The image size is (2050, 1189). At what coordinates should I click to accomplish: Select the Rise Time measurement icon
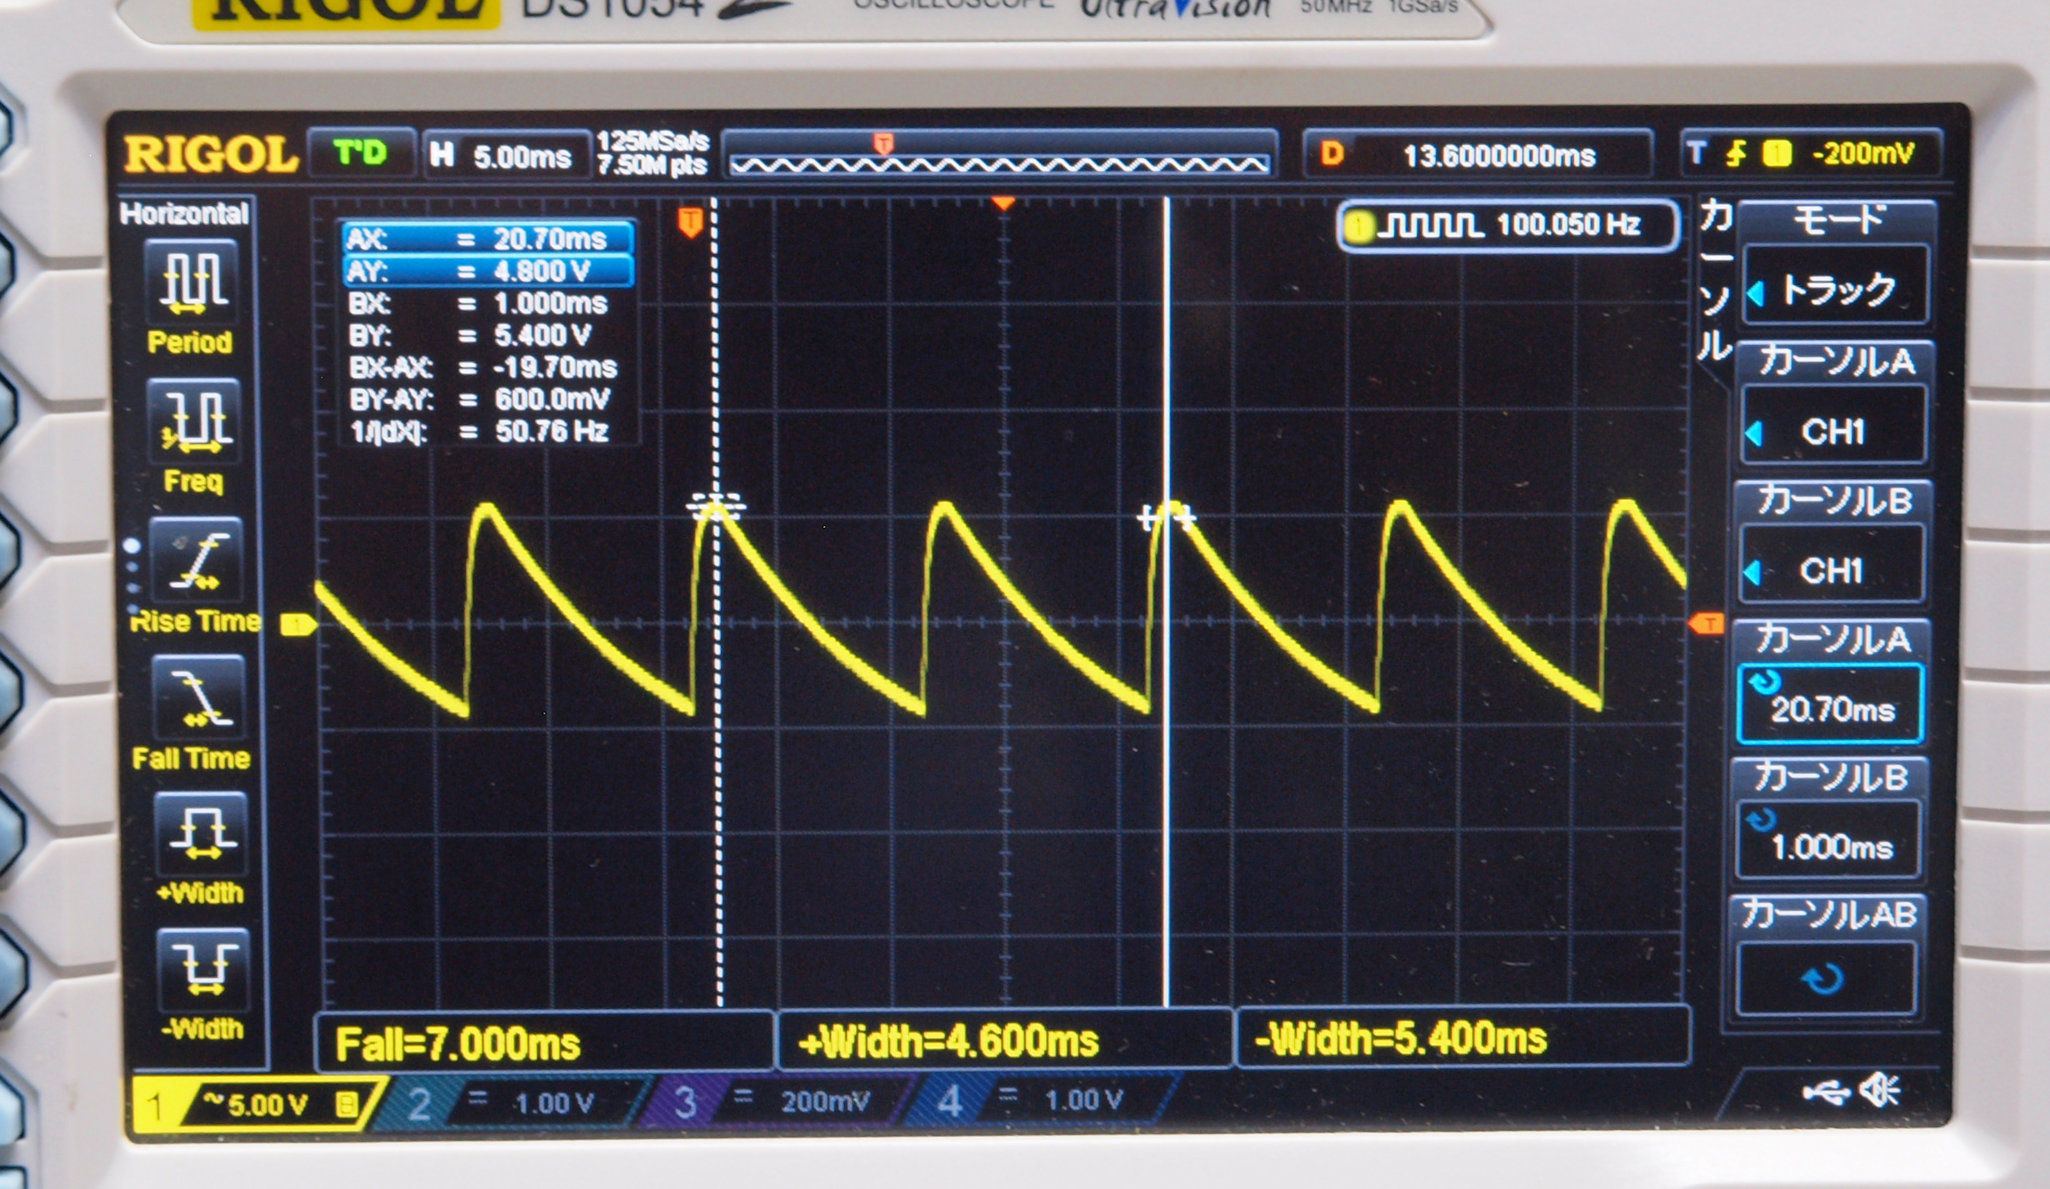196,560
